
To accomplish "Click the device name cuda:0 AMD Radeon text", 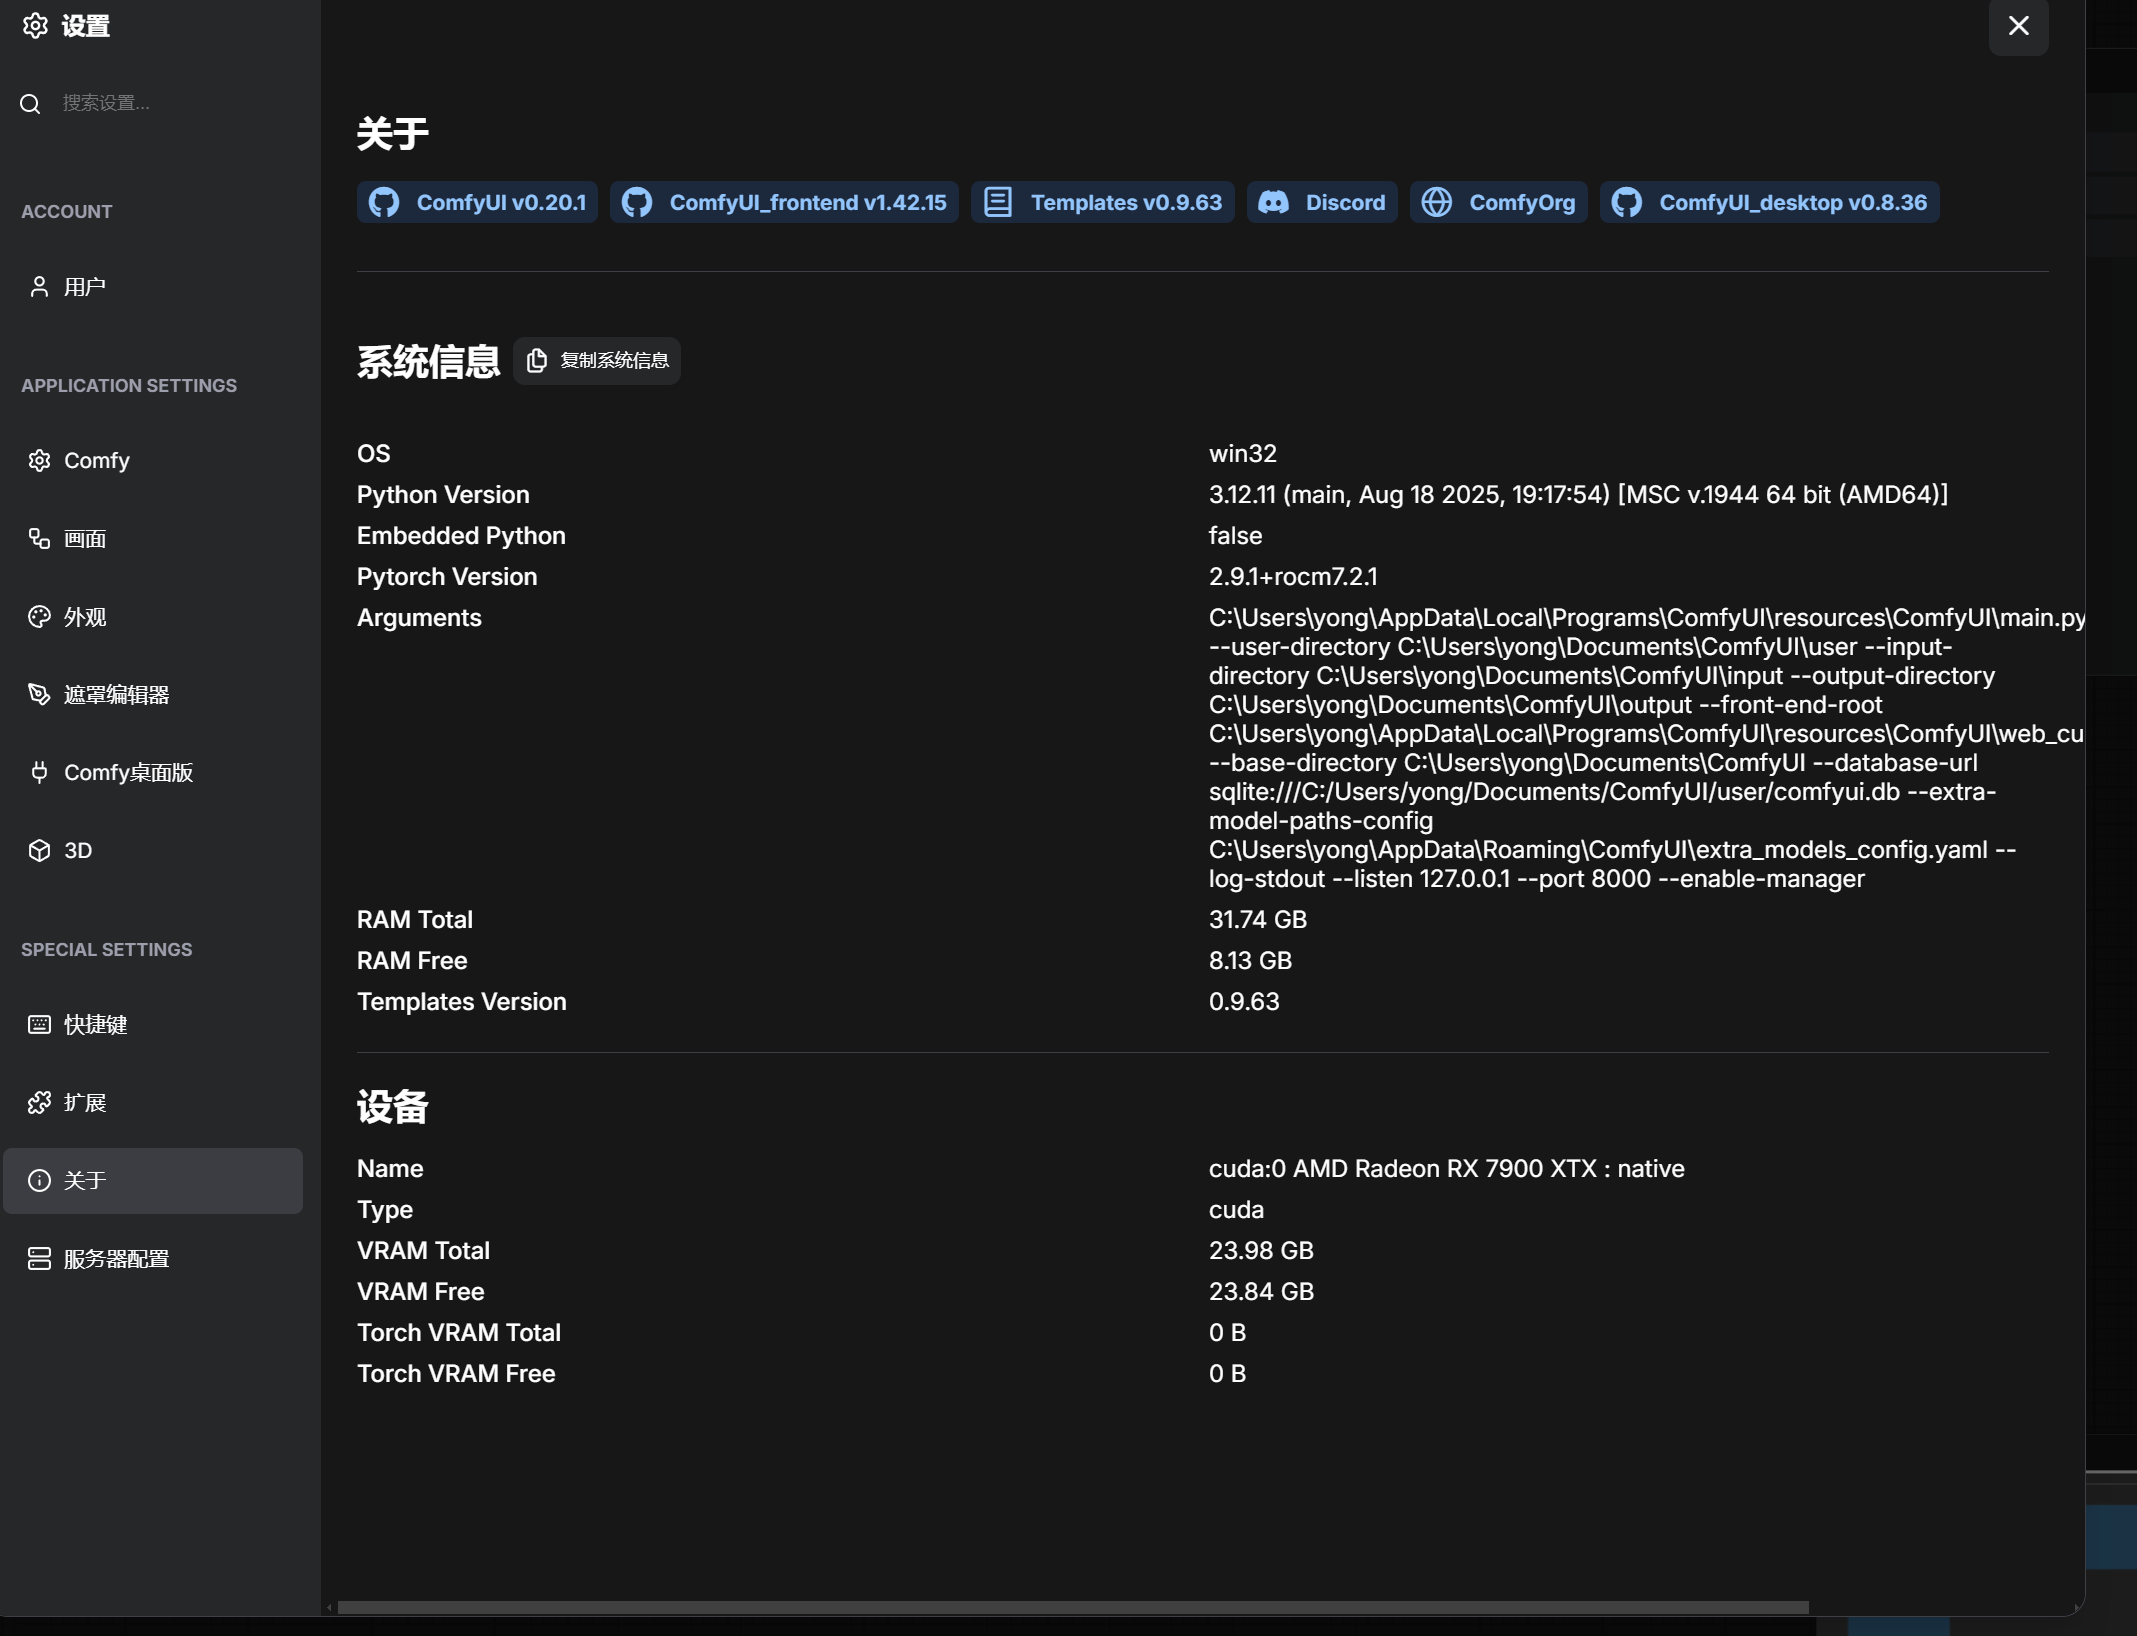I will tap(1447, 1169).
